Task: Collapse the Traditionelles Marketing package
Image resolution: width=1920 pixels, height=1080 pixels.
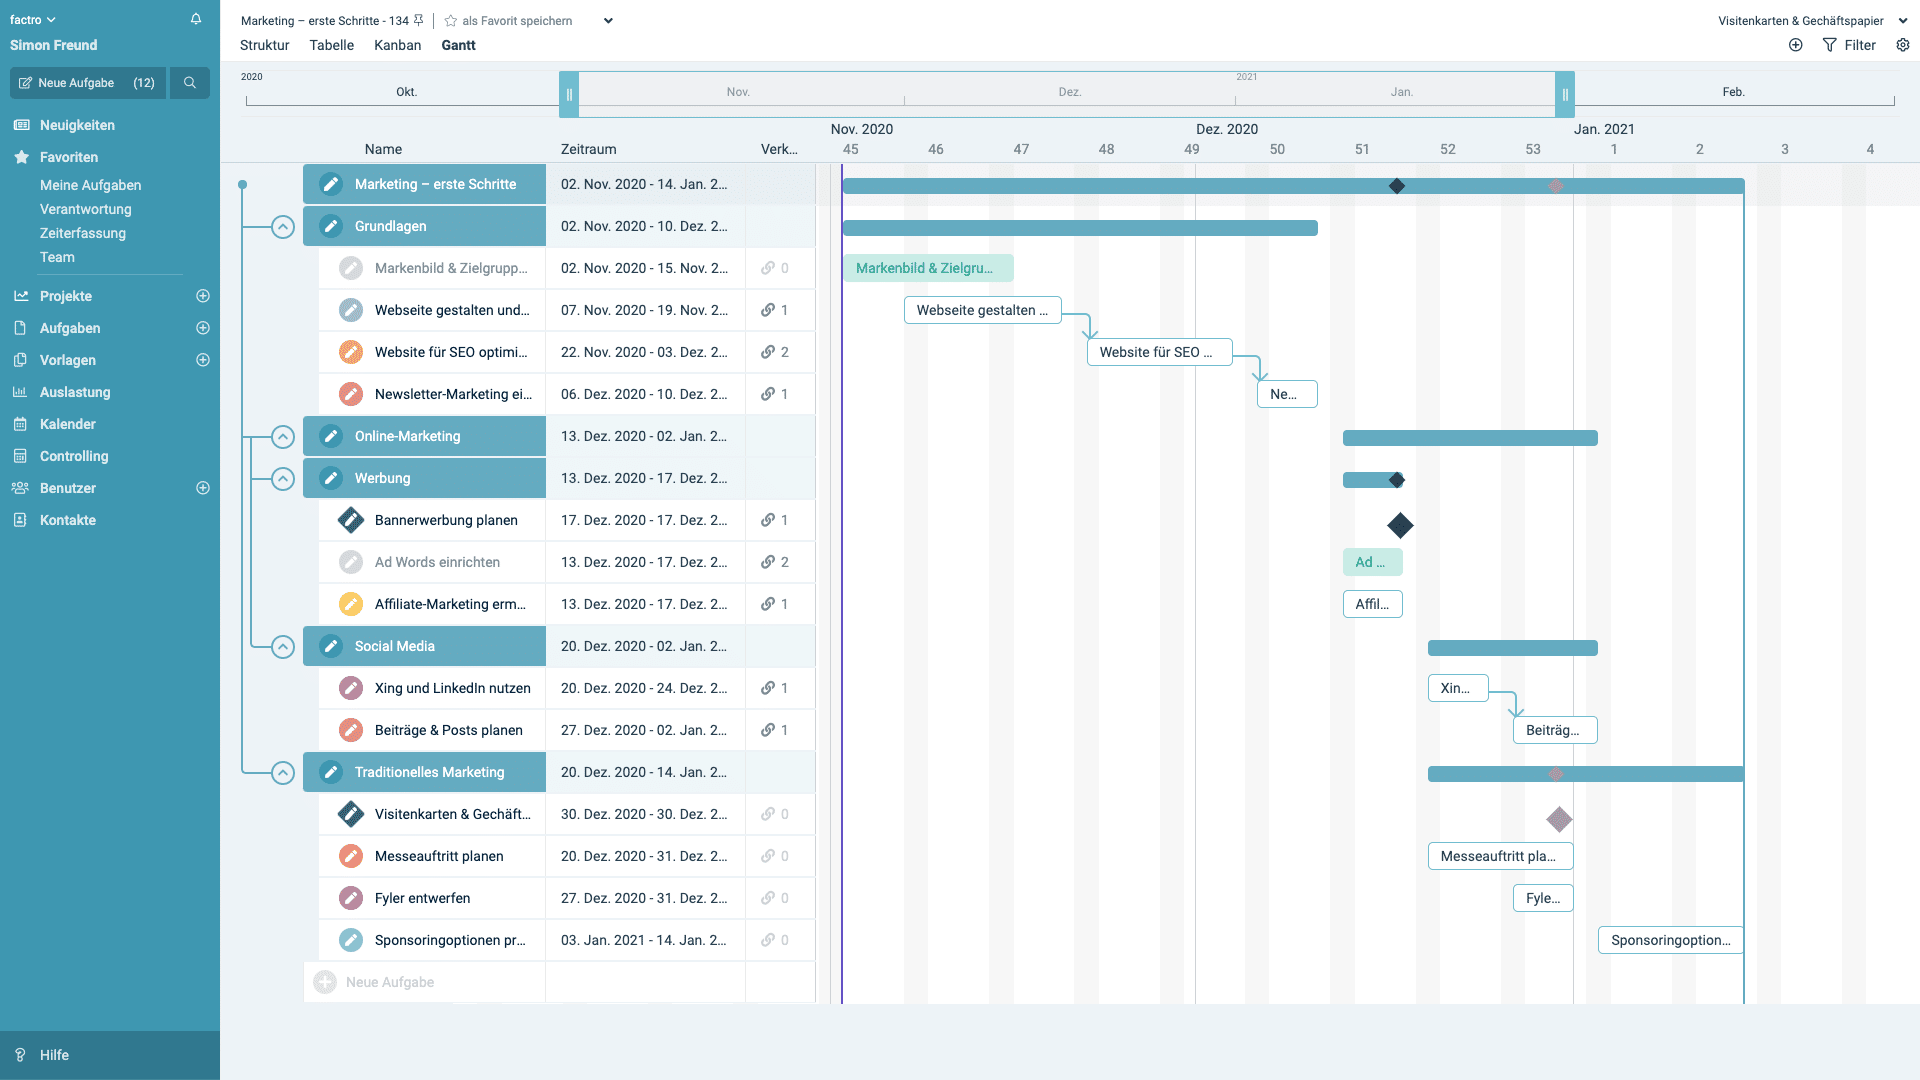Action: 283,773
